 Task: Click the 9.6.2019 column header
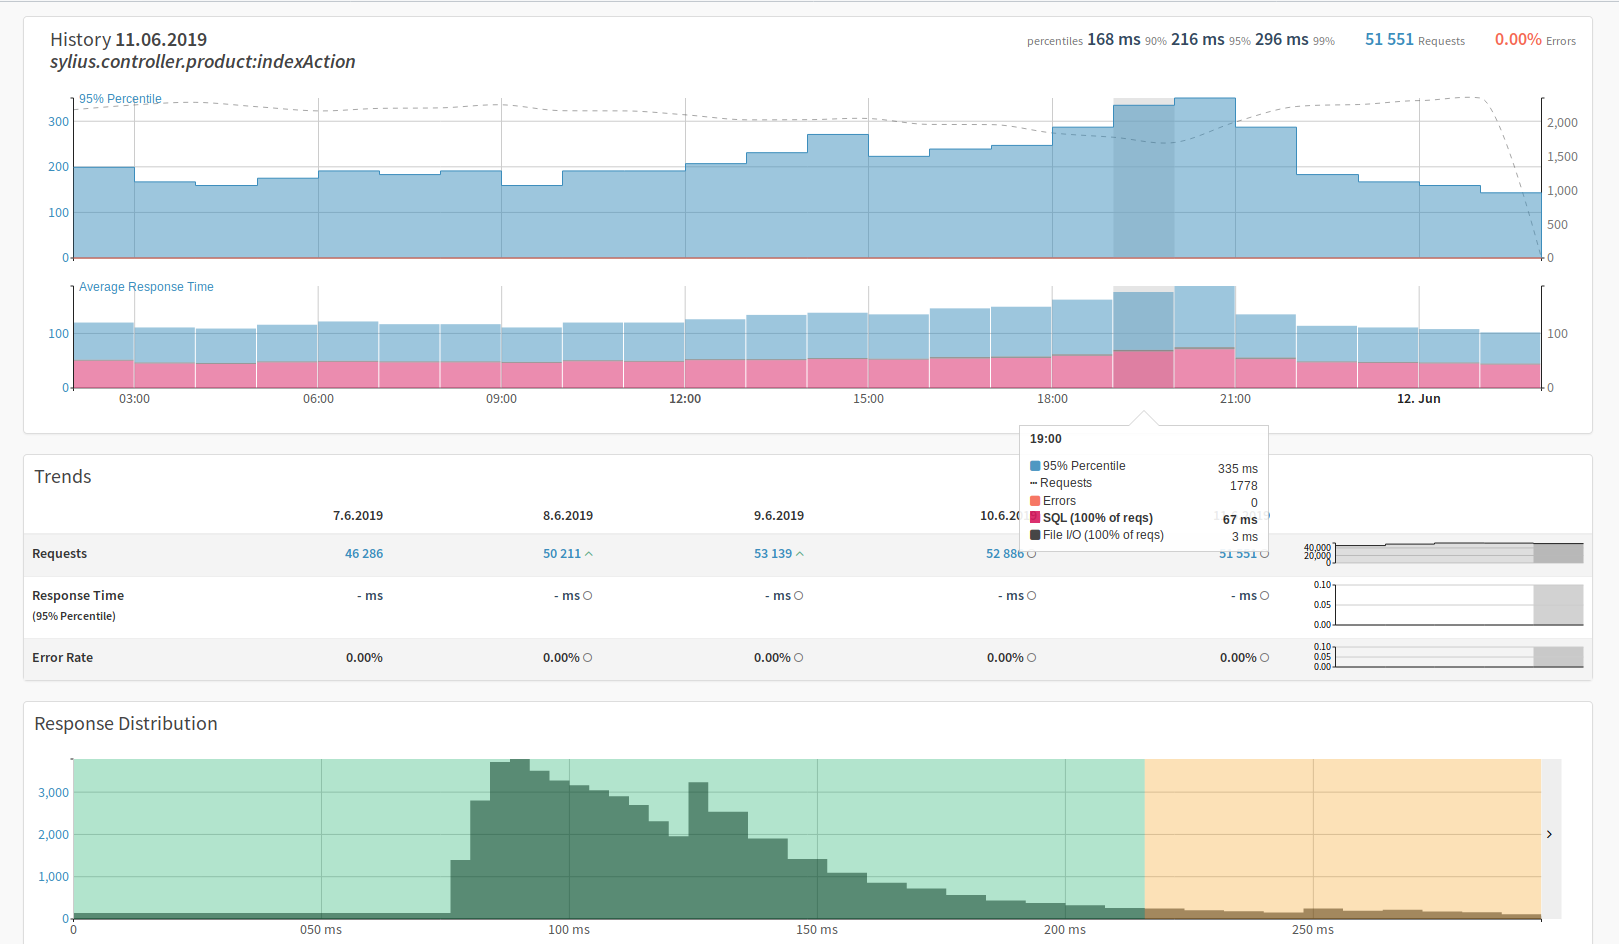(779, 516)
